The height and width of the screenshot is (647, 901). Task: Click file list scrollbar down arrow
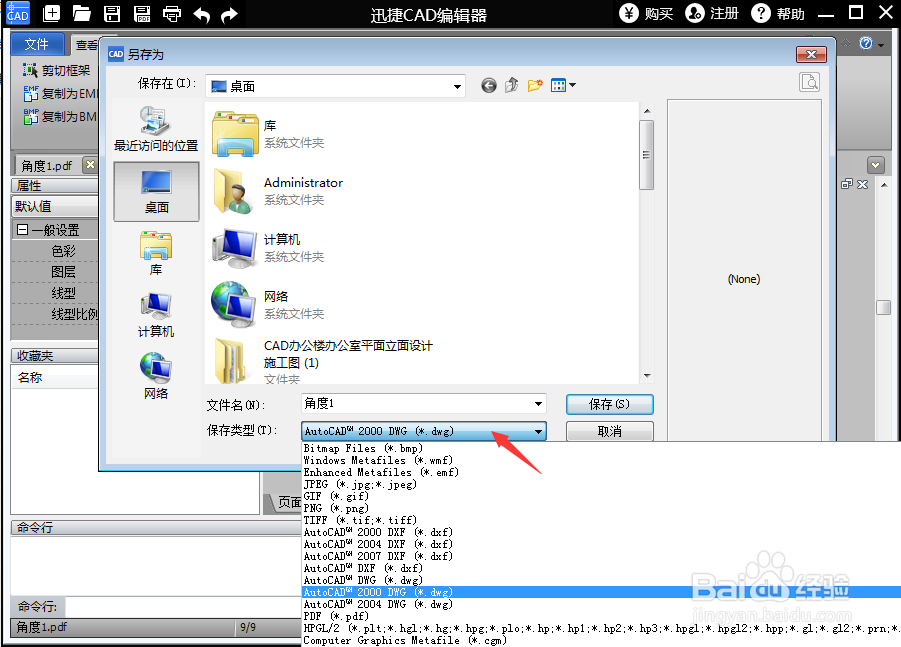646,376
